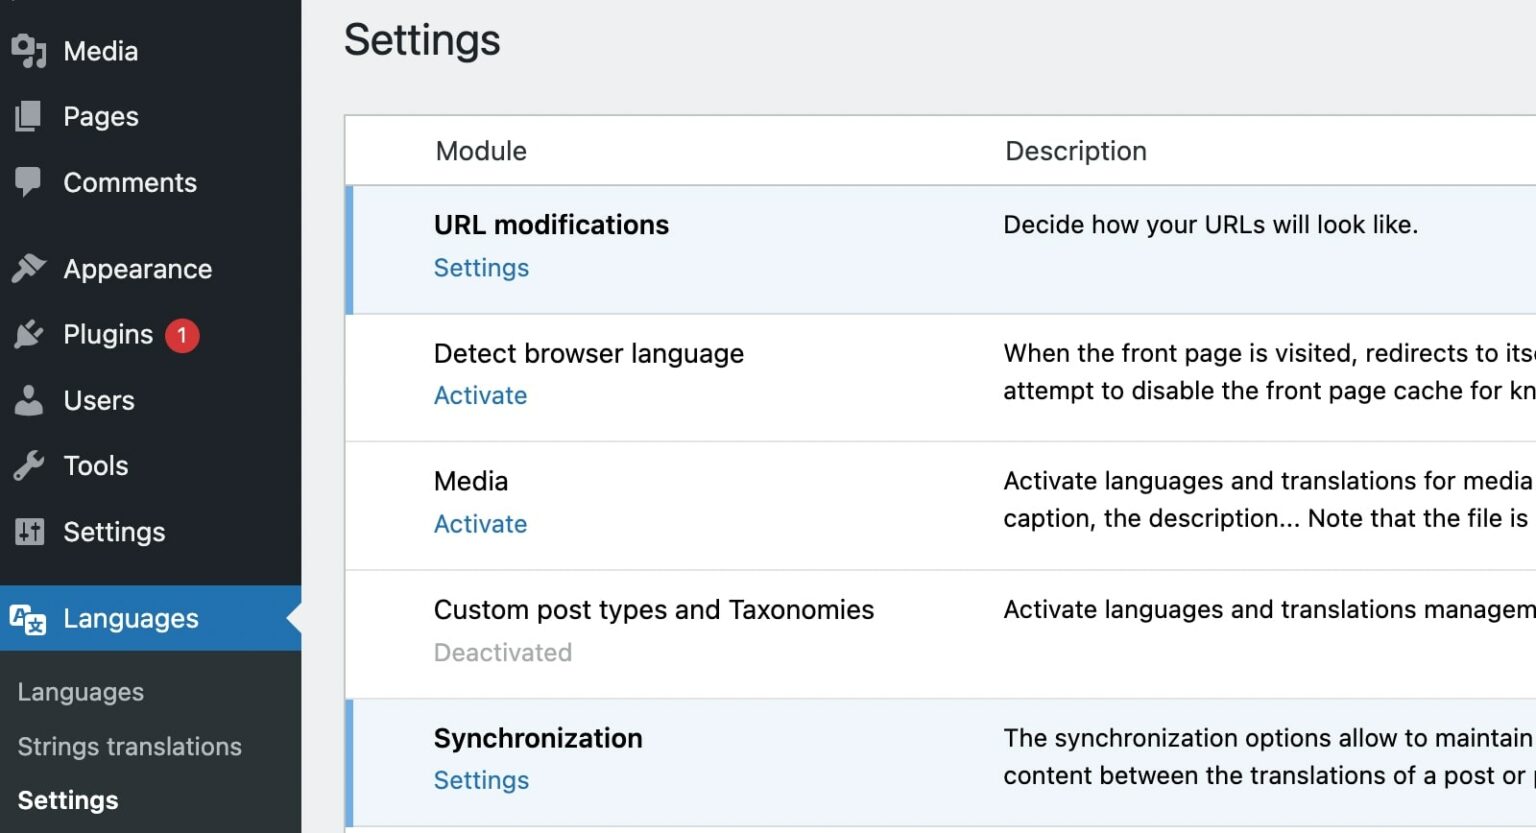Click the Plugins update count badge
Screen dimensions: 1536x833
pyautogui.click(x=183, y=336)
